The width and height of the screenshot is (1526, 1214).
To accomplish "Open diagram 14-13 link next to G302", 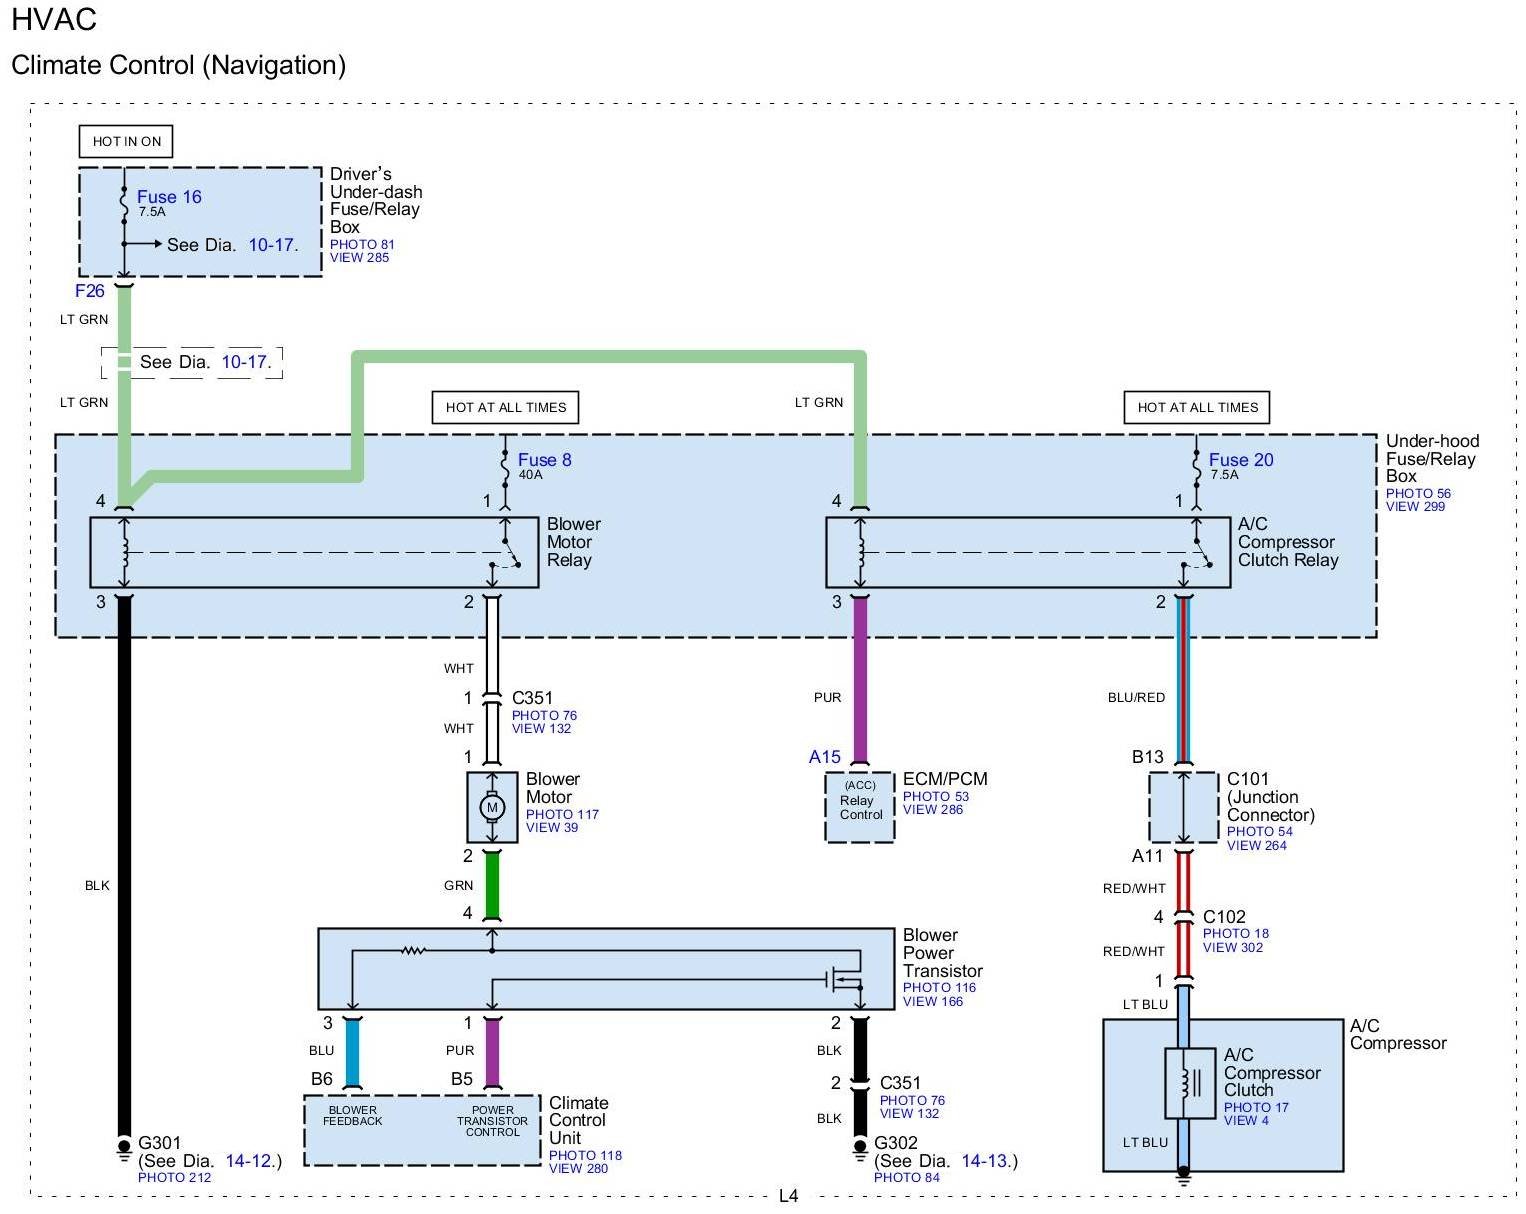I will pyautogui.click(x=986, y=1161).
